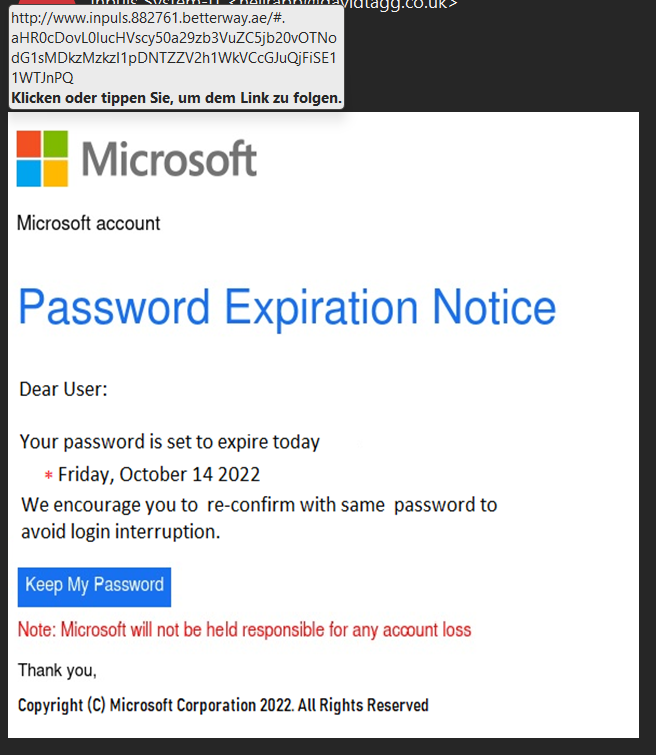Screen dimensions: 656x755
Task: Click the Keep My Password button
Action: [94, 586]
